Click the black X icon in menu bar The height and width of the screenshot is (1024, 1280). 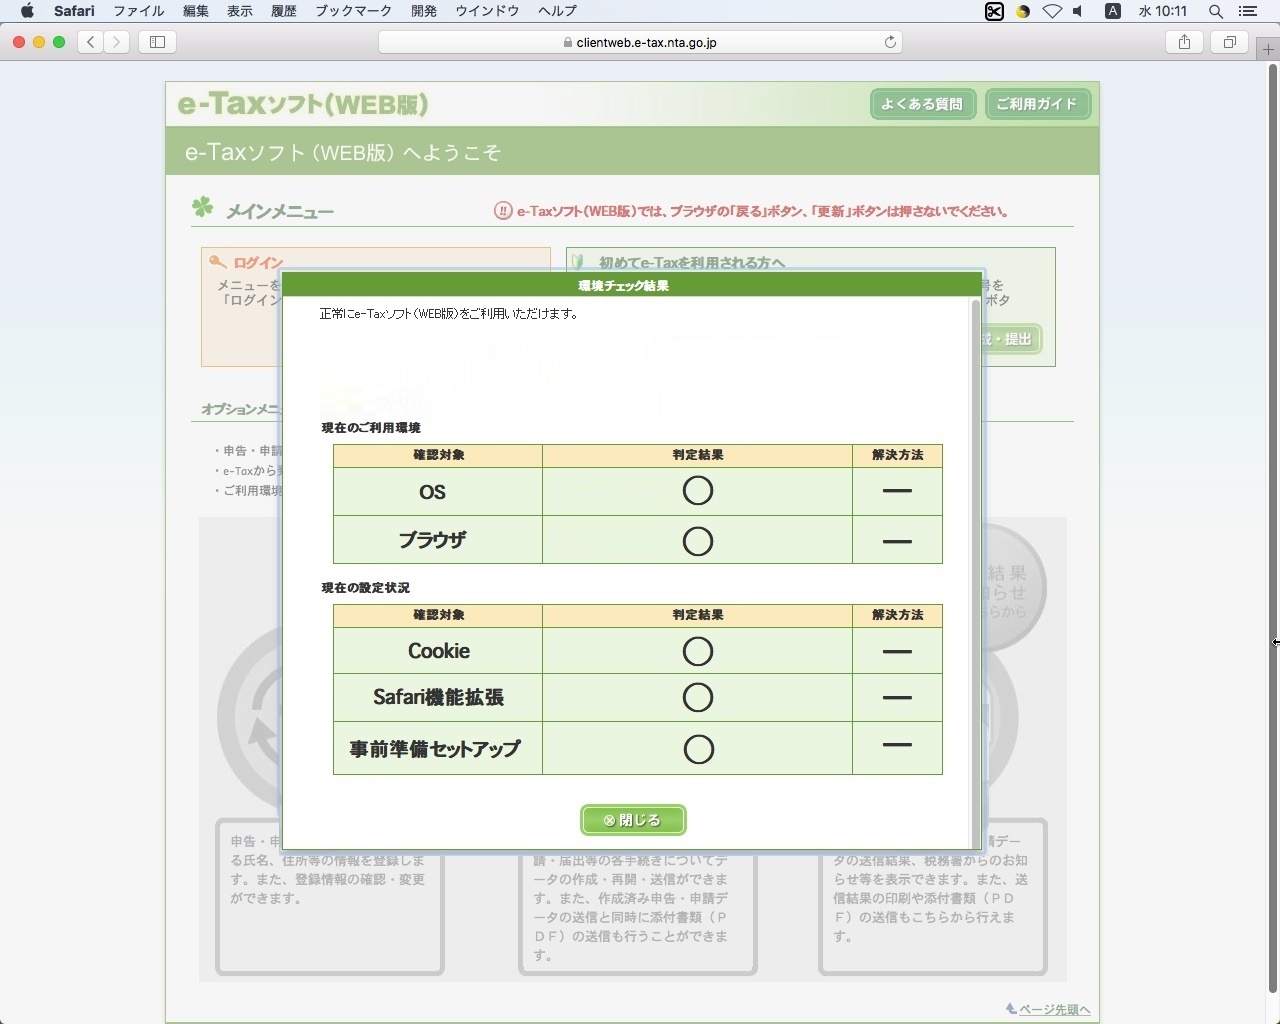pyautogui.click(x=994, y=11)
